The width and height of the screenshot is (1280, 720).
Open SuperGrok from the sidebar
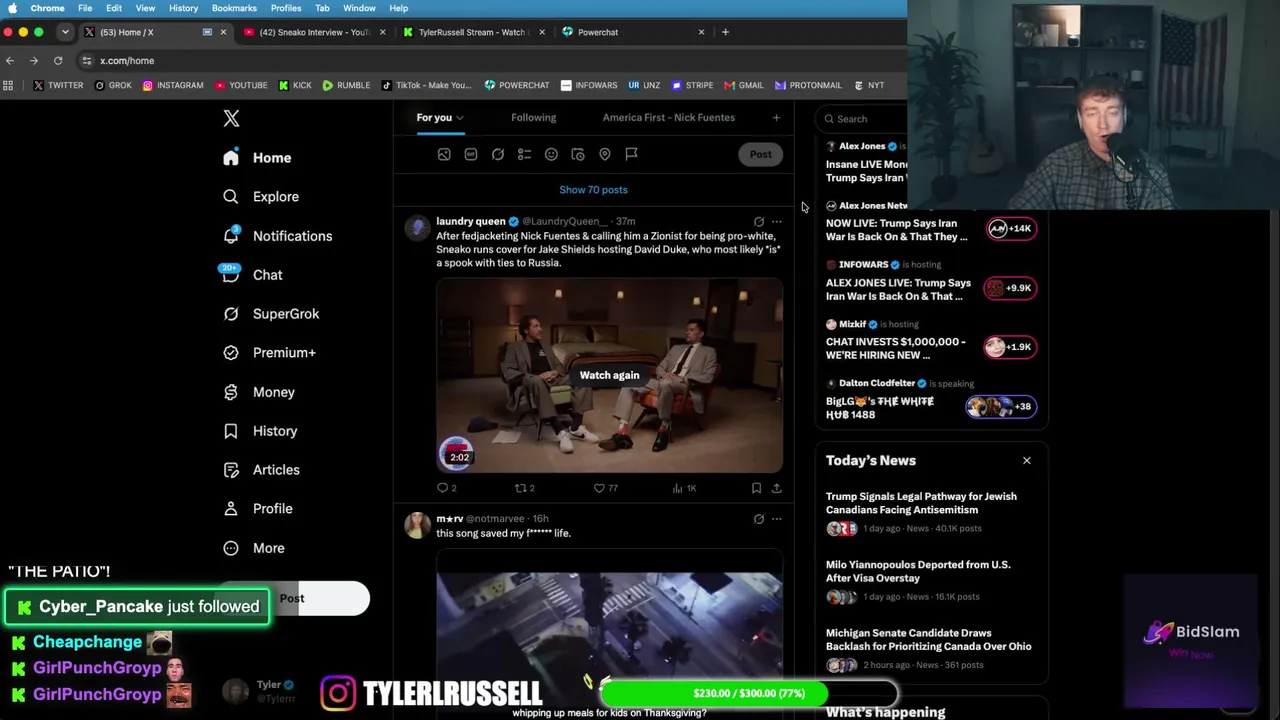[271, 314]
